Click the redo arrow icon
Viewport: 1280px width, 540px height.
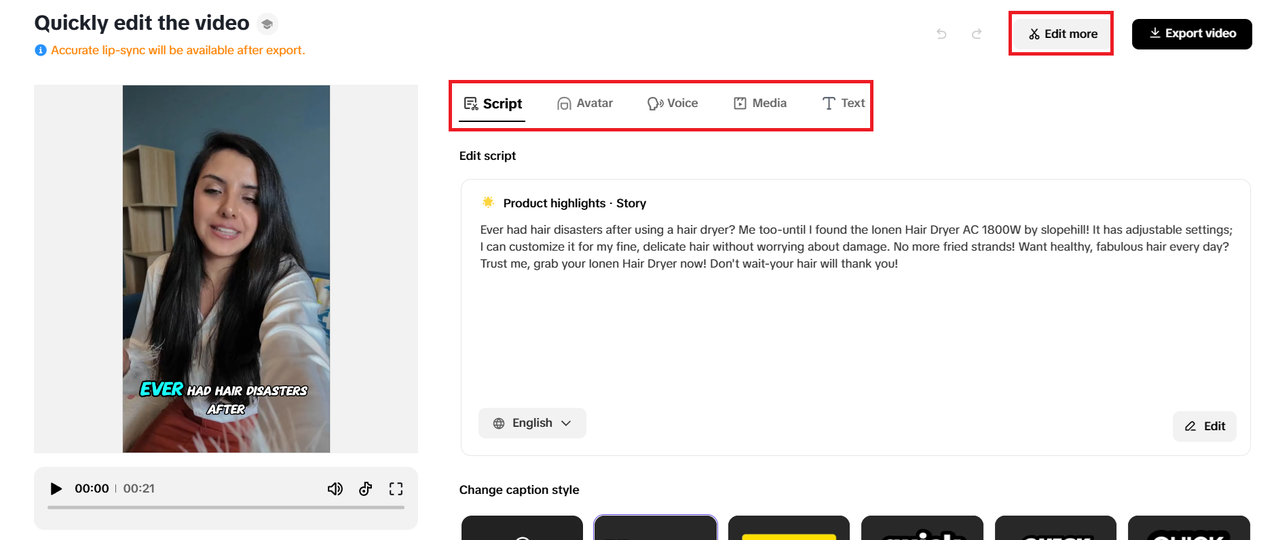pyautogui.click(x=977, y=34)
